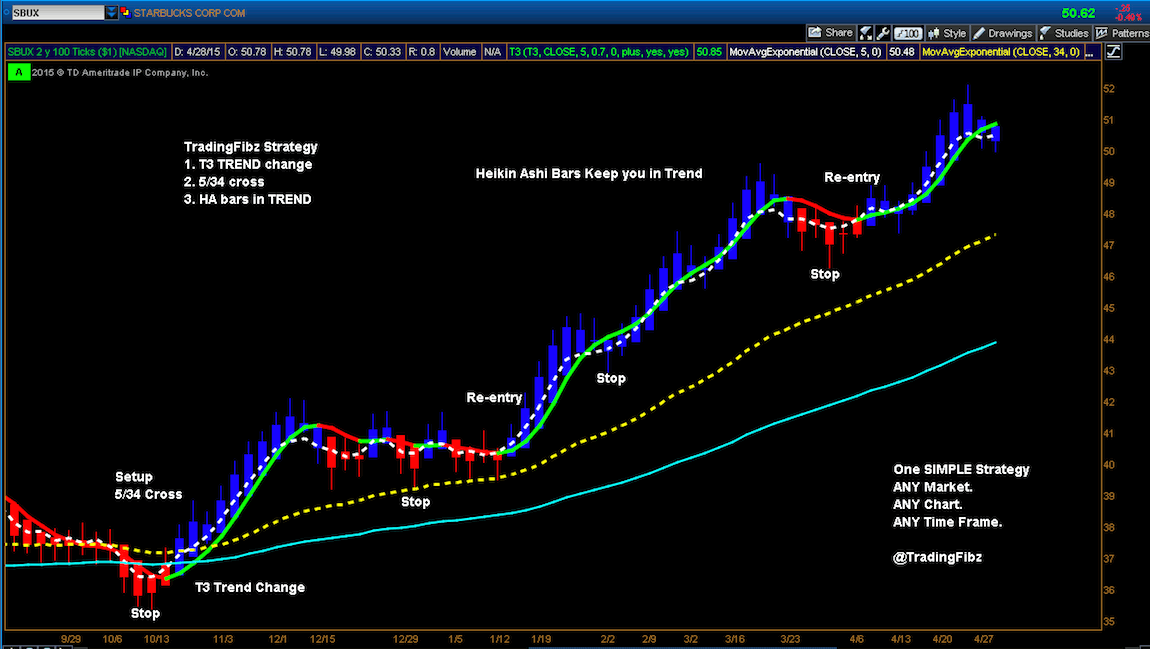Click the SBUX symbol input field
The image size is (1150, 649).
click(57, 12)
